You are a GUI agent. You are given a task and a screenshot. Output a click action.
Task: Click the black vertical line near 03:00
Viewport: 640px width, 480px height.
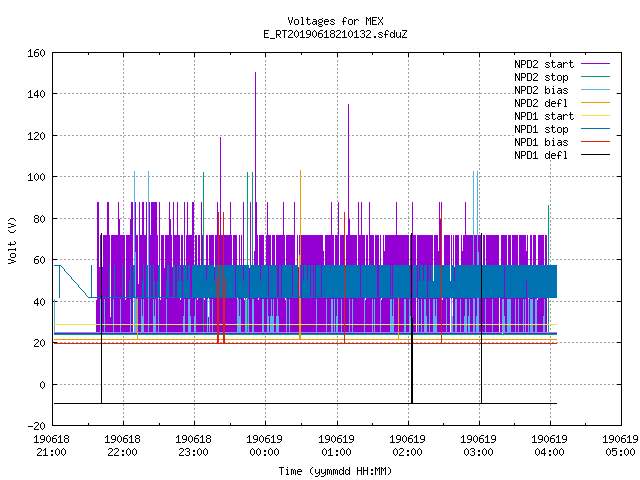(x=482, y=318)
